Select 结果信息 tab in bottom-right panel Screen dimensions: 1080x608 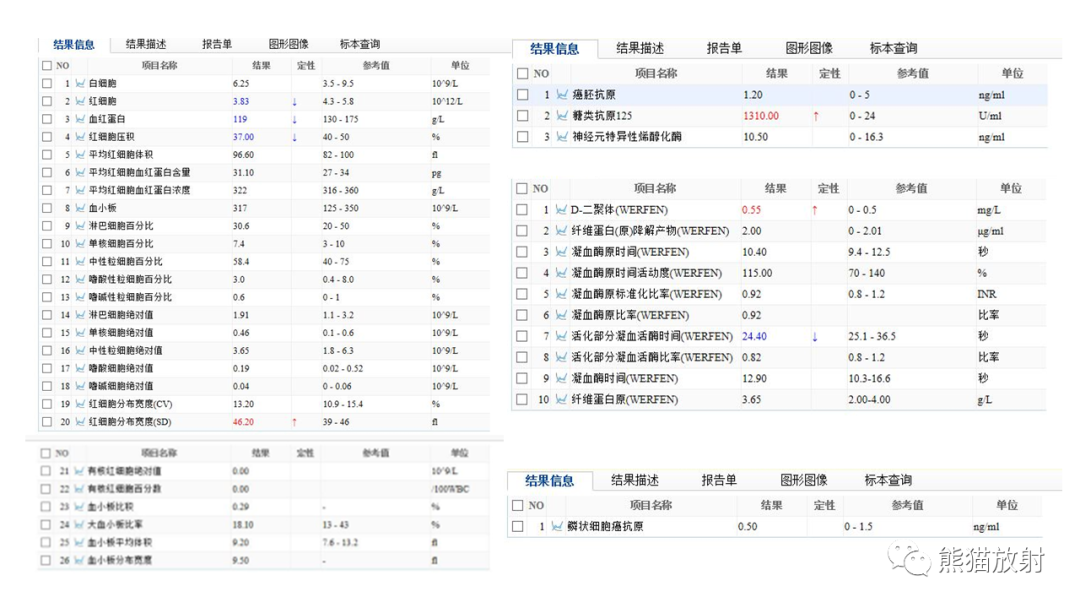[550, 481]
